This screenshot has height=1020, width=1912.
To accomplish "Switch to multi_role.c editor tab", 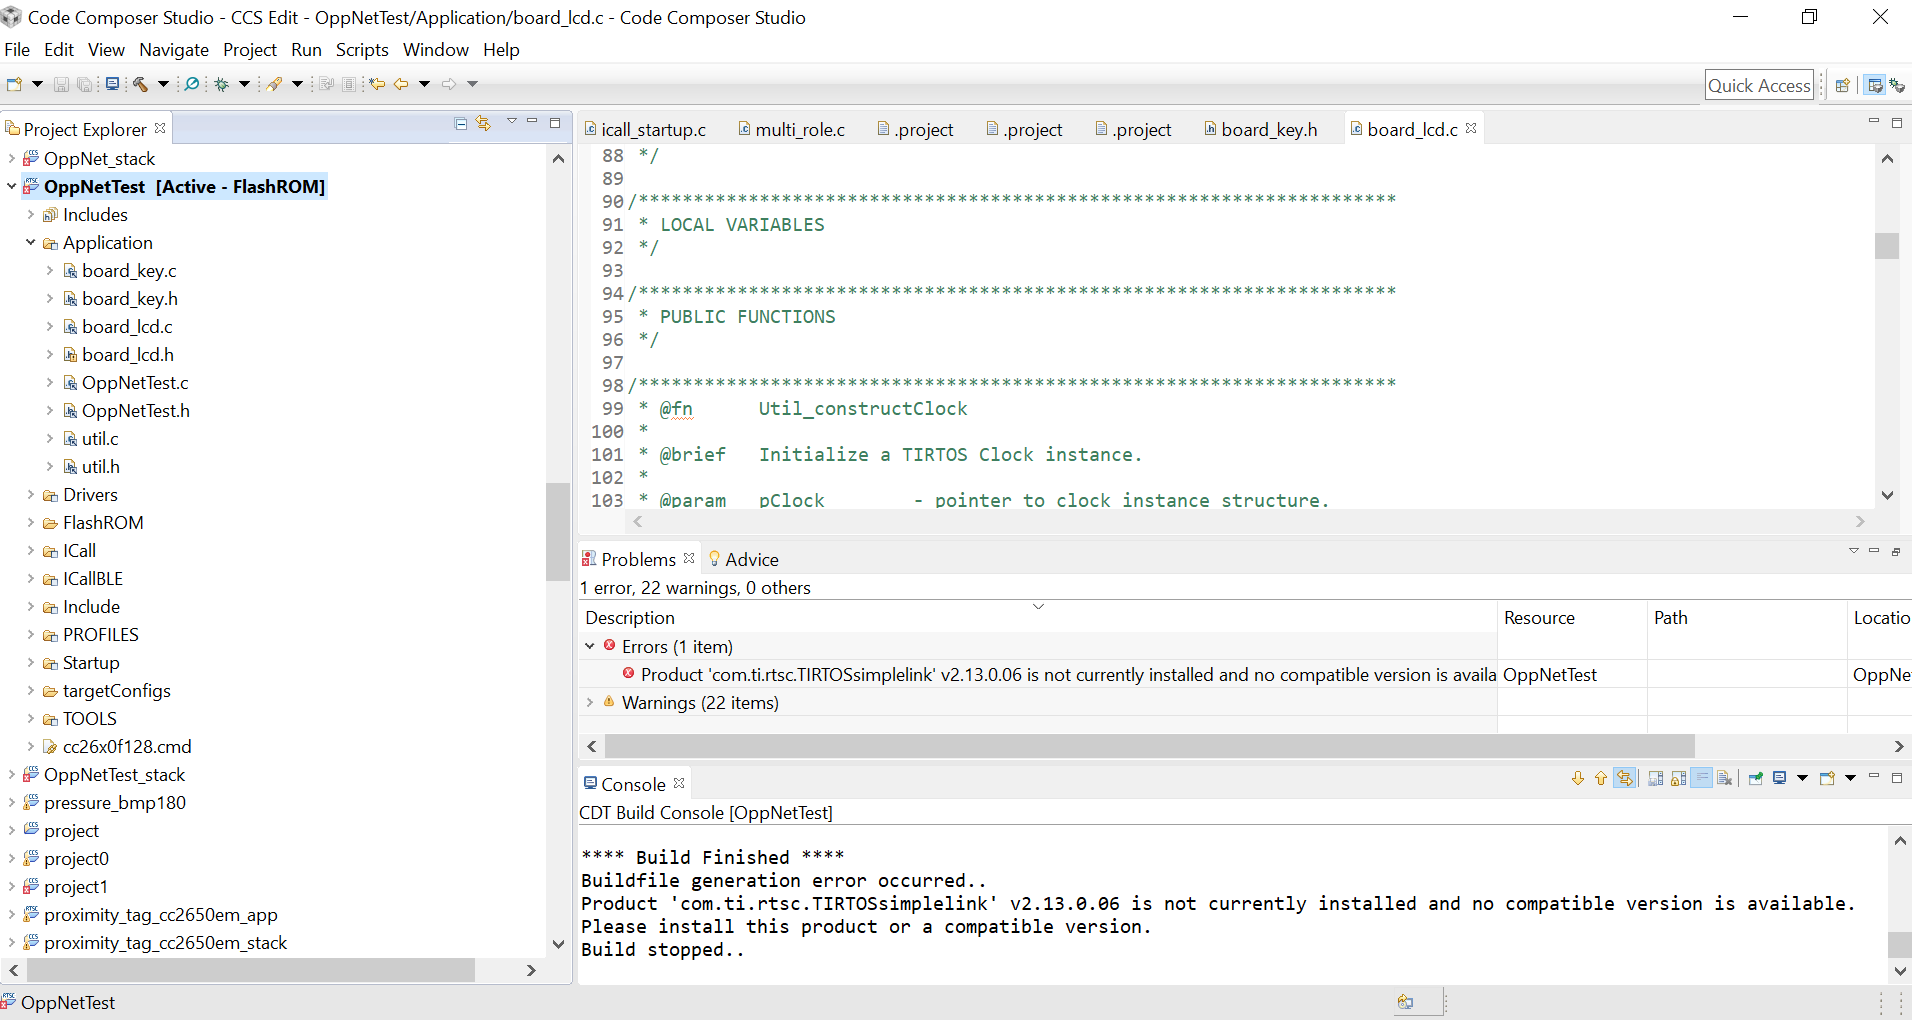I will [x=792, y=129].
